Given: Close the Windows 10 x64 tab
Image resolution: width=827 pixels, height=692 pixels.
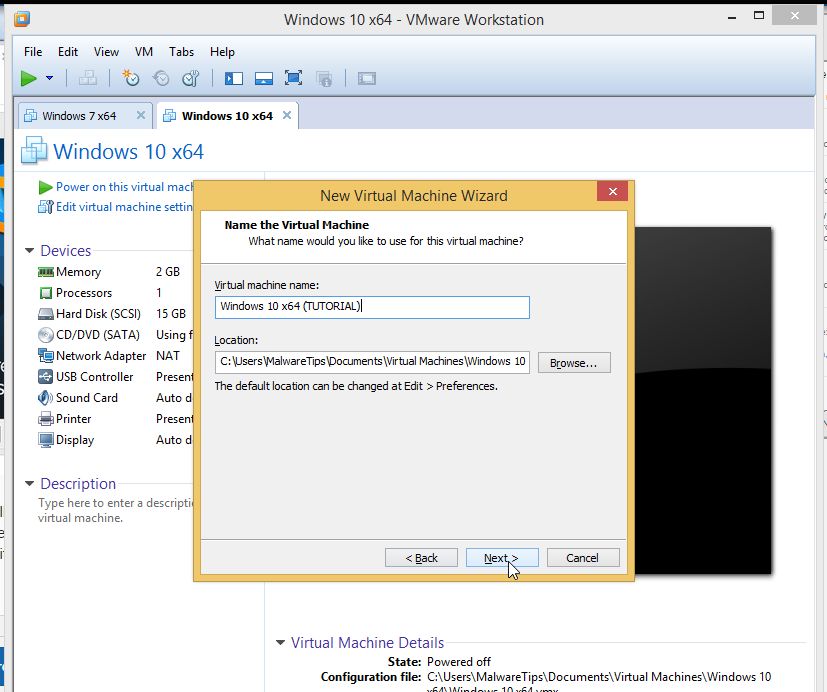Looking at the screenshot, I should pyautogui.click(x=287, y=115).
